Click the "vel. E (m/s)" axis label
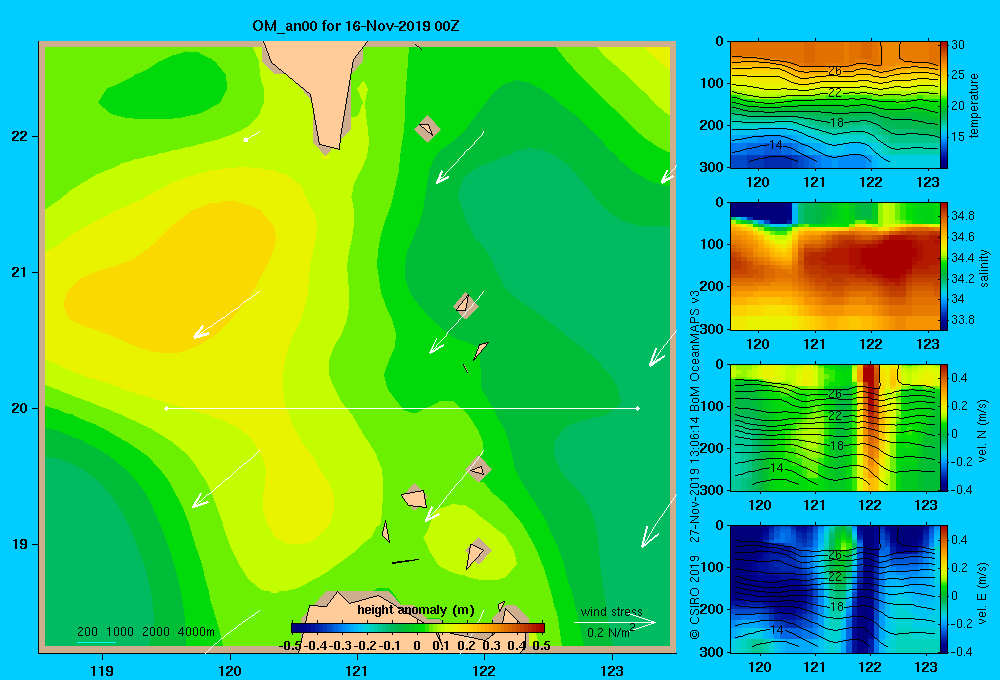The image size is (1000, 680). pyautogui.click(x=982, y=593)
